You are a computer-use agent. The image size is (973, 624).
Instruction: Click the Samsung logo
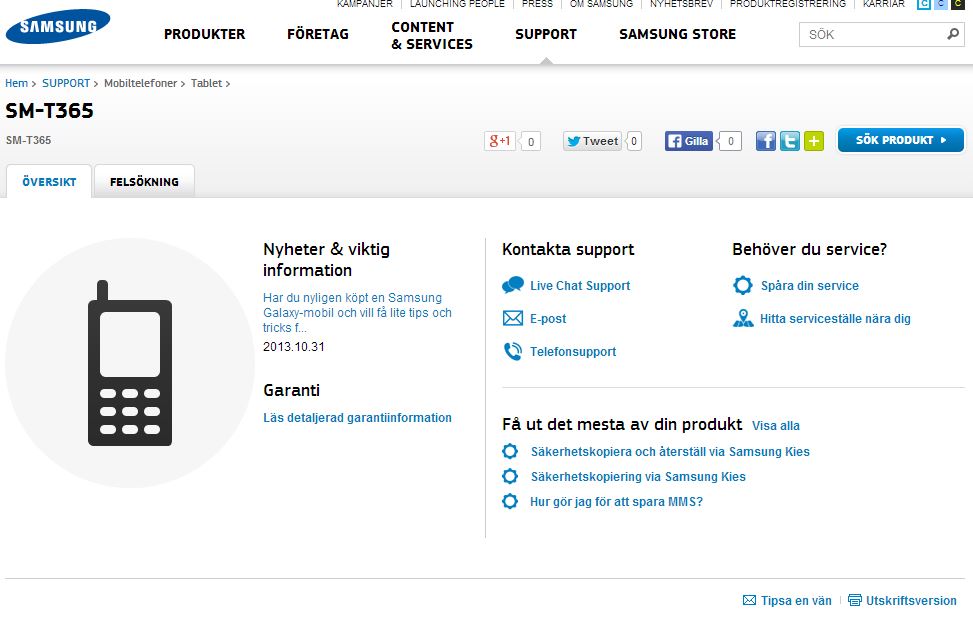tap(58, 28)
